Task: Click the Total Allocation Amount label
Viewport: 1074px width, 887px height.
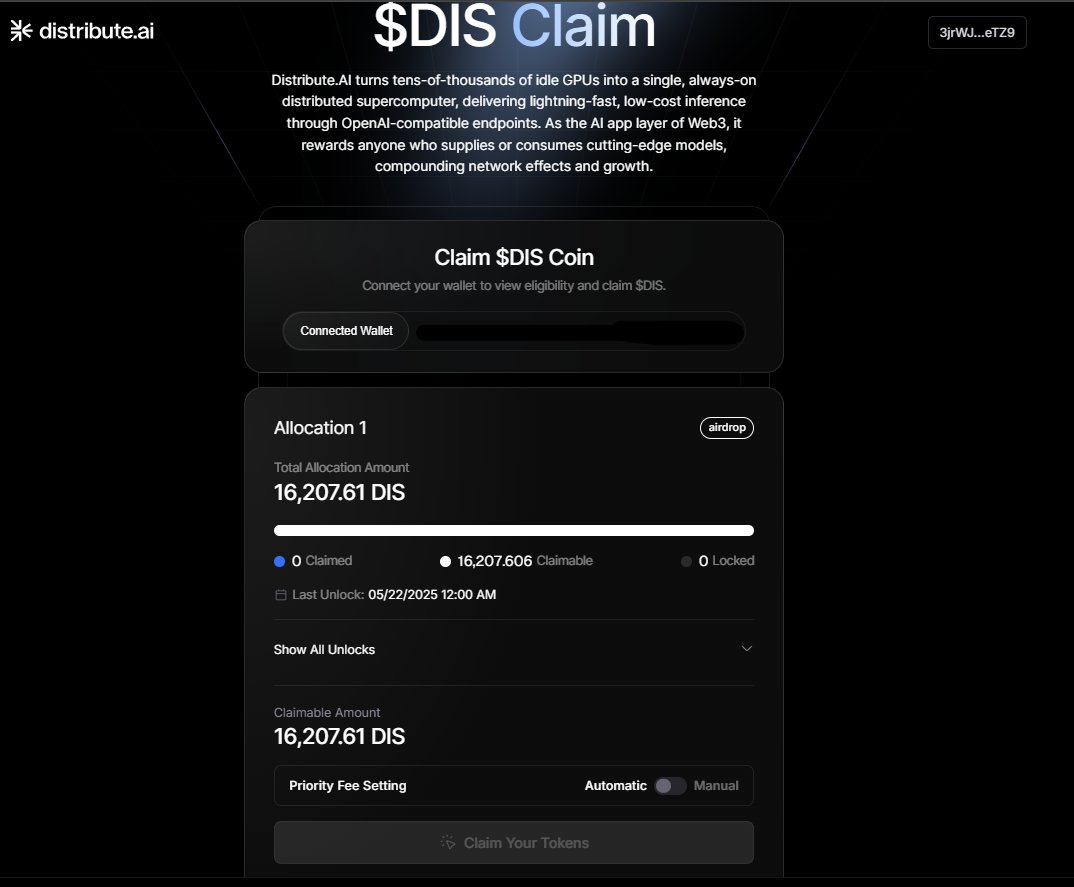Action: (x=341, y=467)
